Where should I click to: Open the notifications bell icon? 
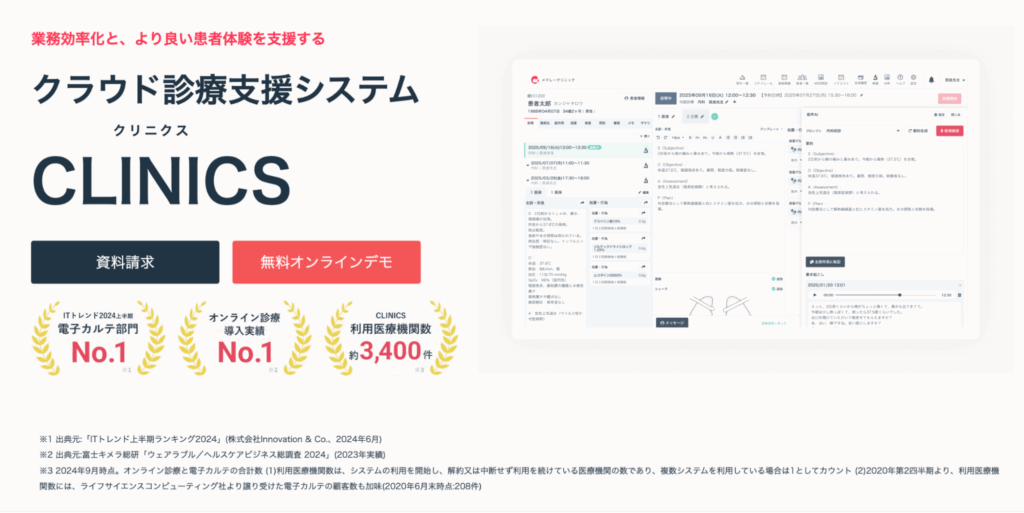point(931,80)
